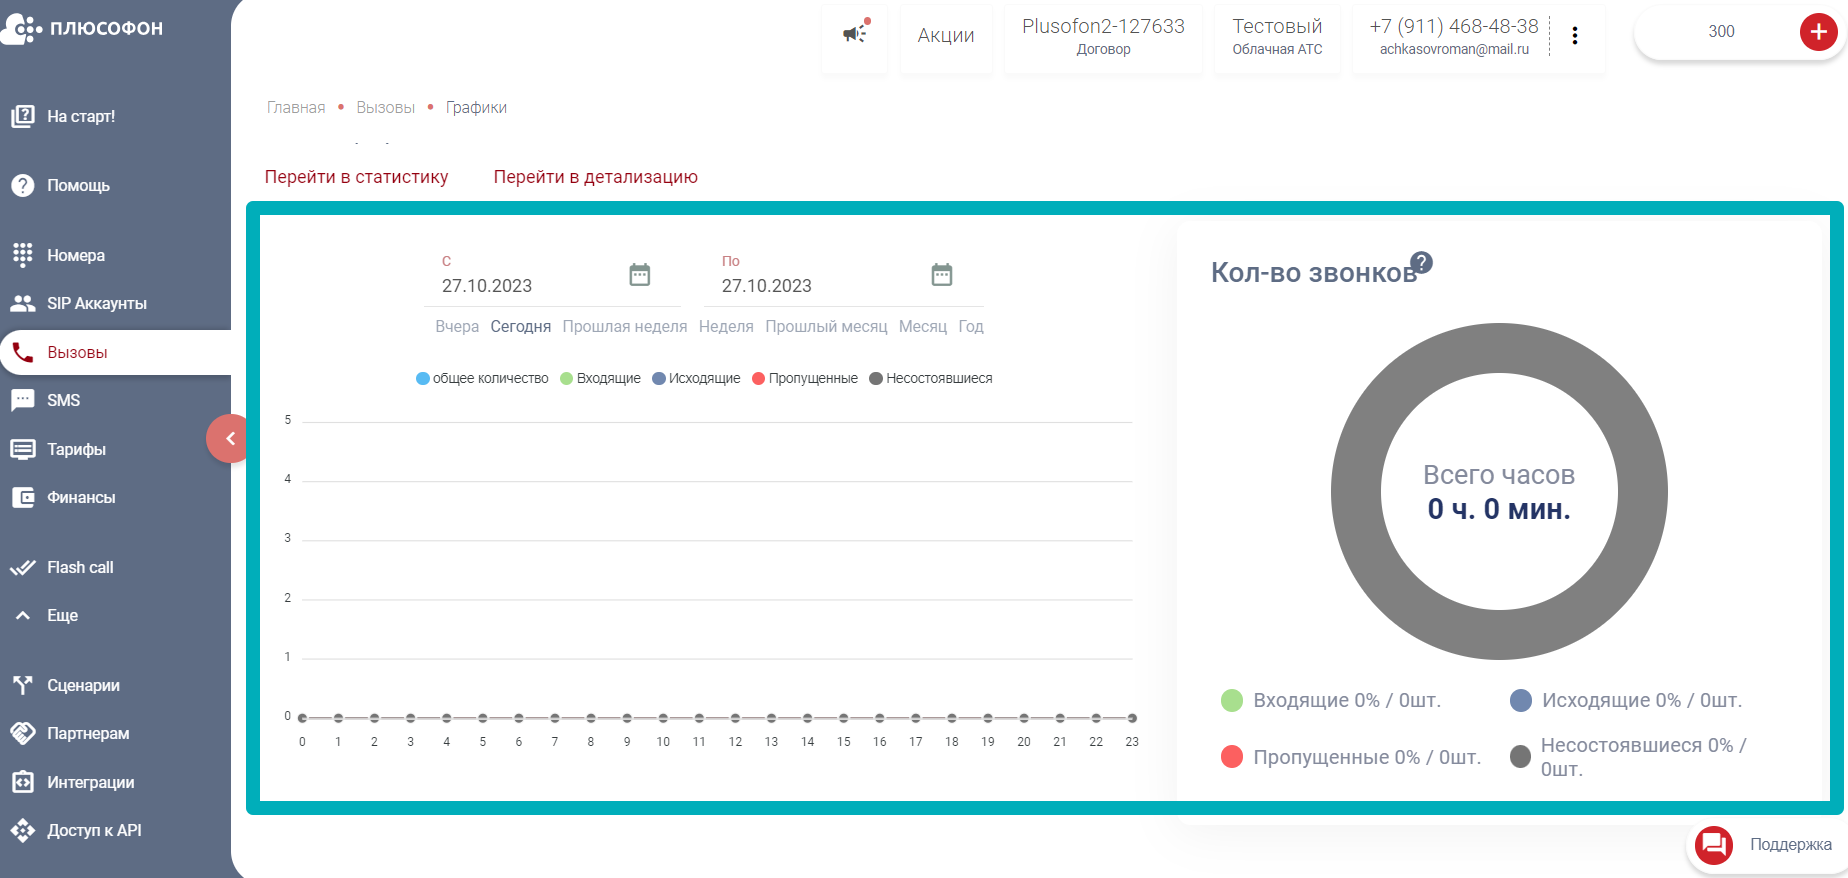Select the Неделя period
The image size is (1848, 878).
click(726, 327)
